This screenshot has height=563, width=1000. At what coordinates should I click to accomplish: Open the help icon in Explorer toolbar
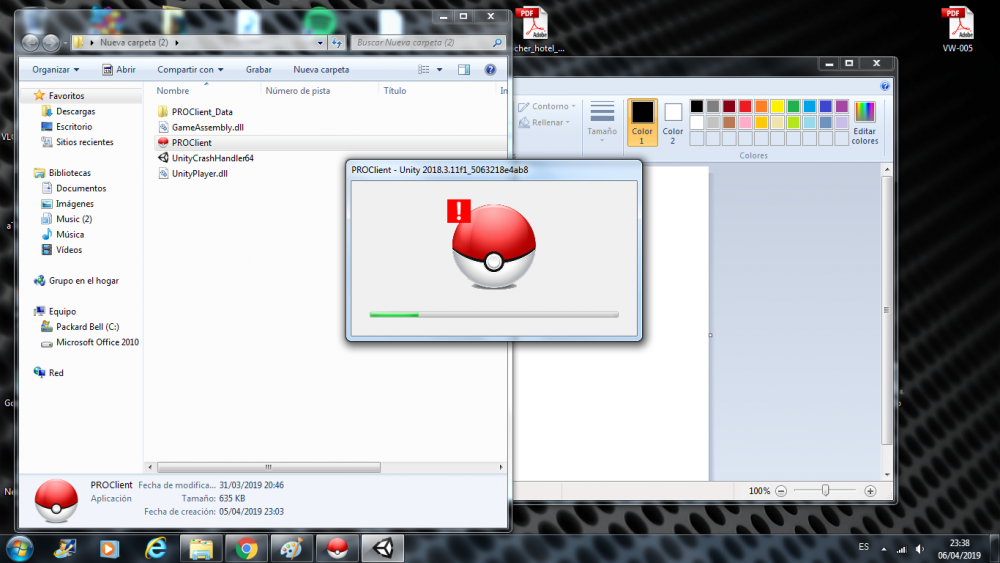click(x=490, y=70)
